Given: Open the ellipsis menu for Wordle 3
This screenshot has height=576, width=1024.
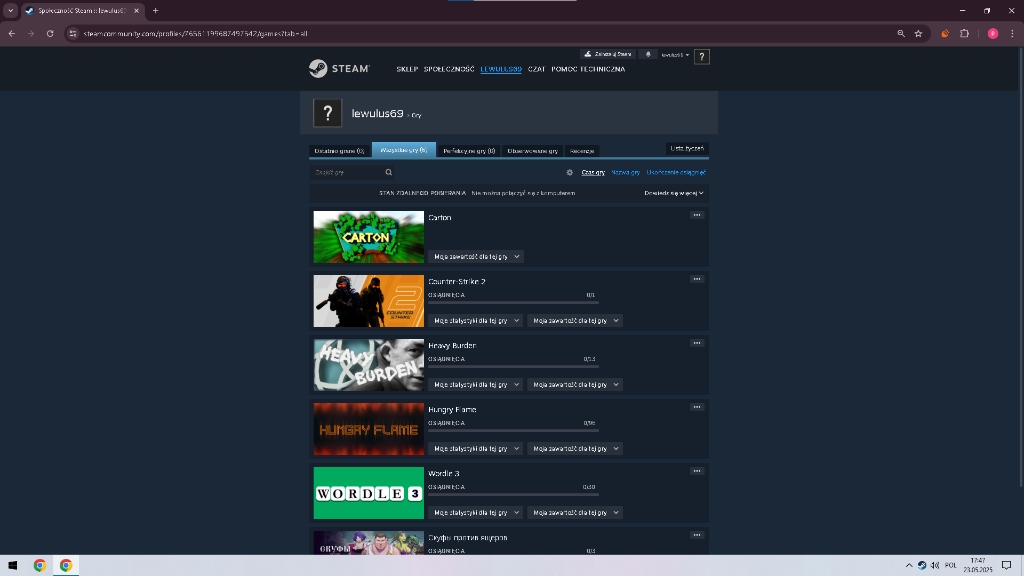Looking at the screenshot, I should coord(696,471).
